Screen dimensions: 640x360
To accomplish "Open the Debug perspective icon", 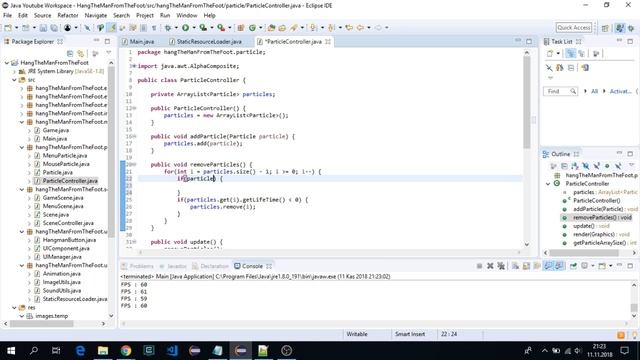I will [x=631, y=28].
